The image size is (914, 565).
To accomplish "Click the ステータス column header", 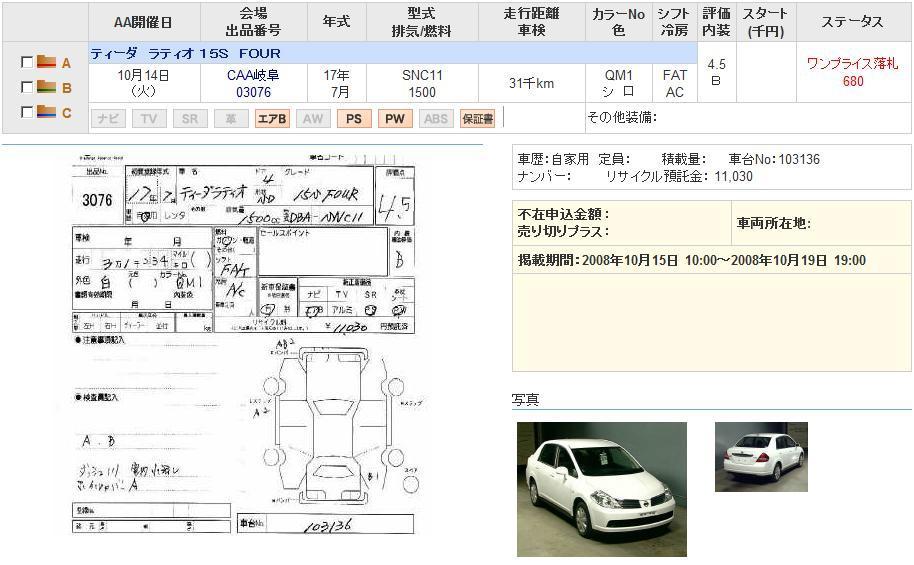I will (853, 22).
